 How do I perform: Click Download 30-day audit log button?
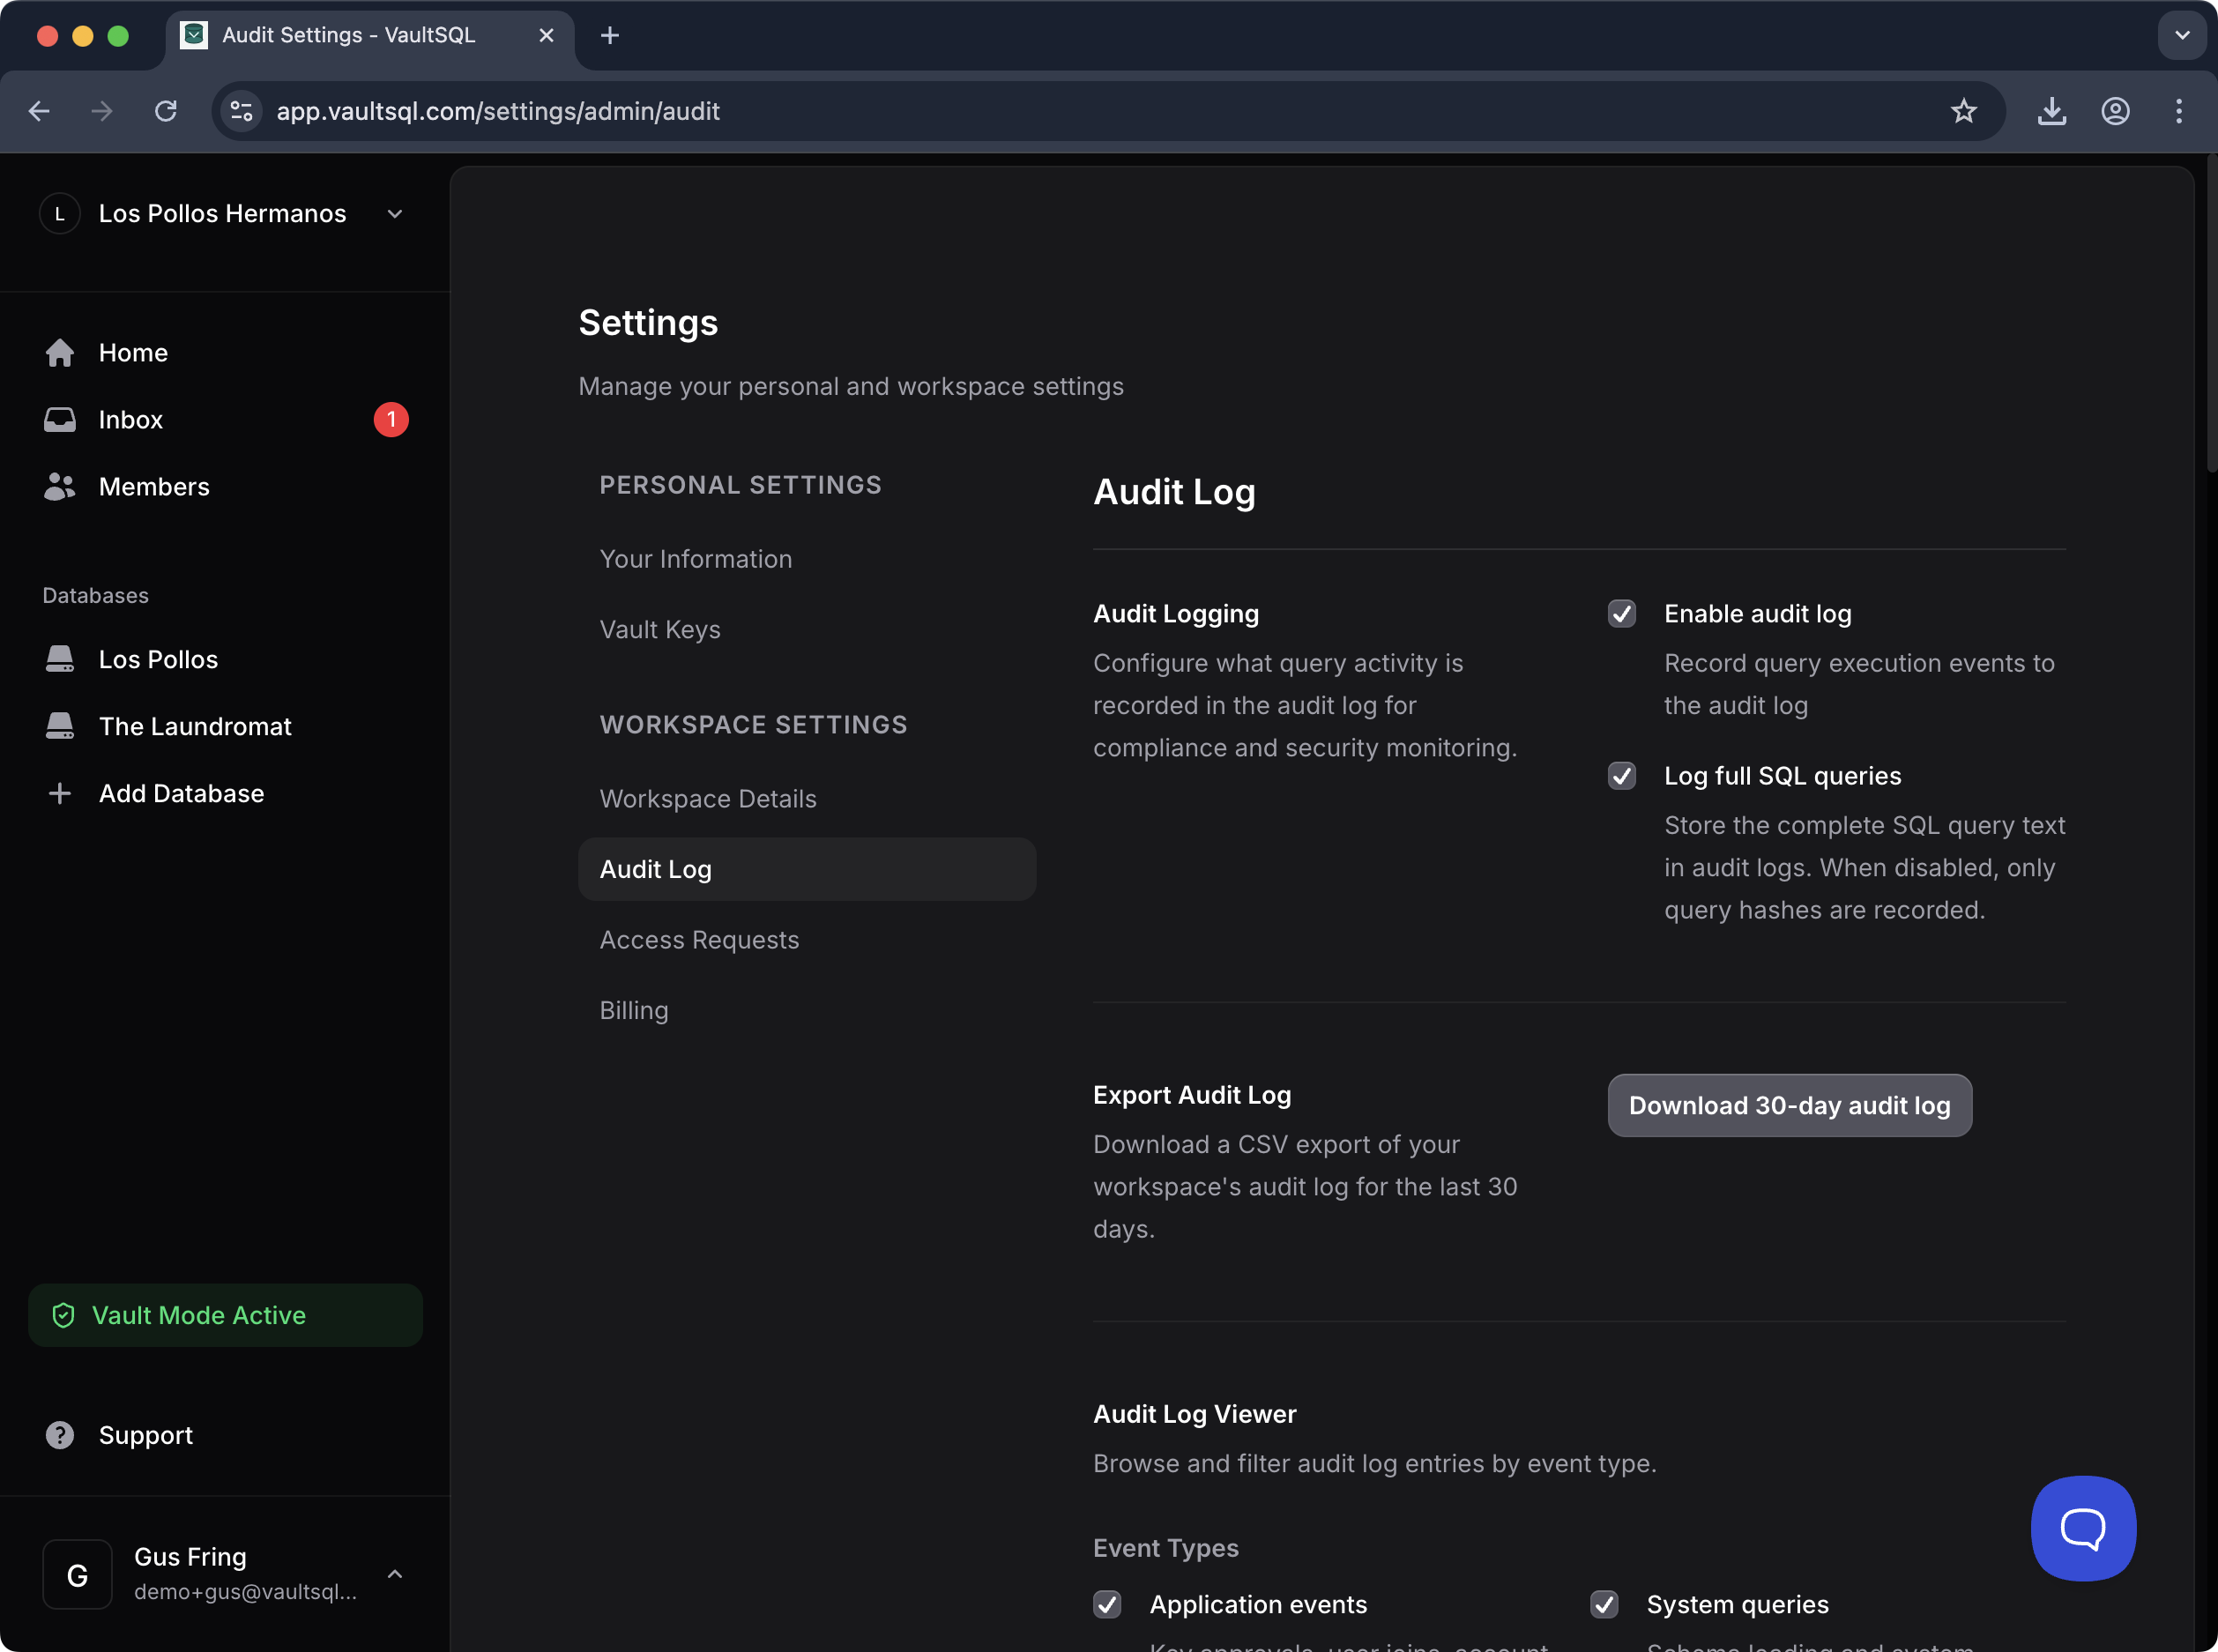coord(1789,1105)
